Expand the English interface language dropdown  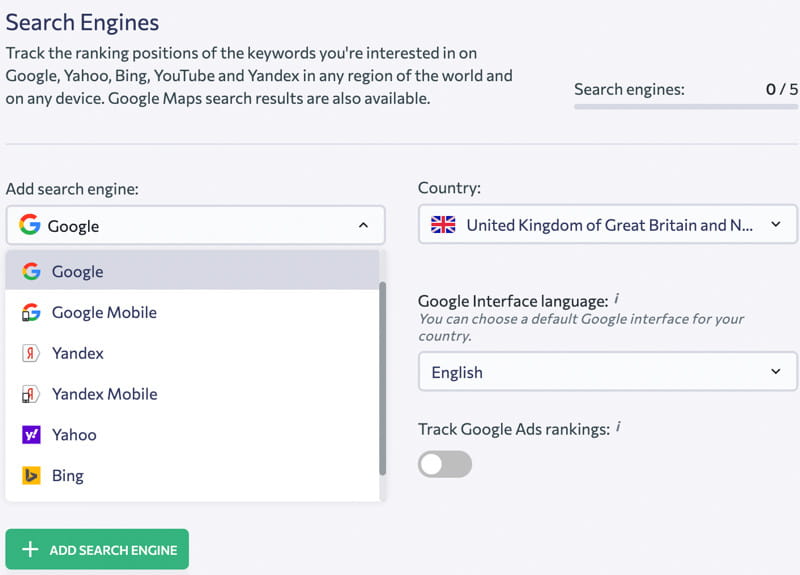[607, 371]
